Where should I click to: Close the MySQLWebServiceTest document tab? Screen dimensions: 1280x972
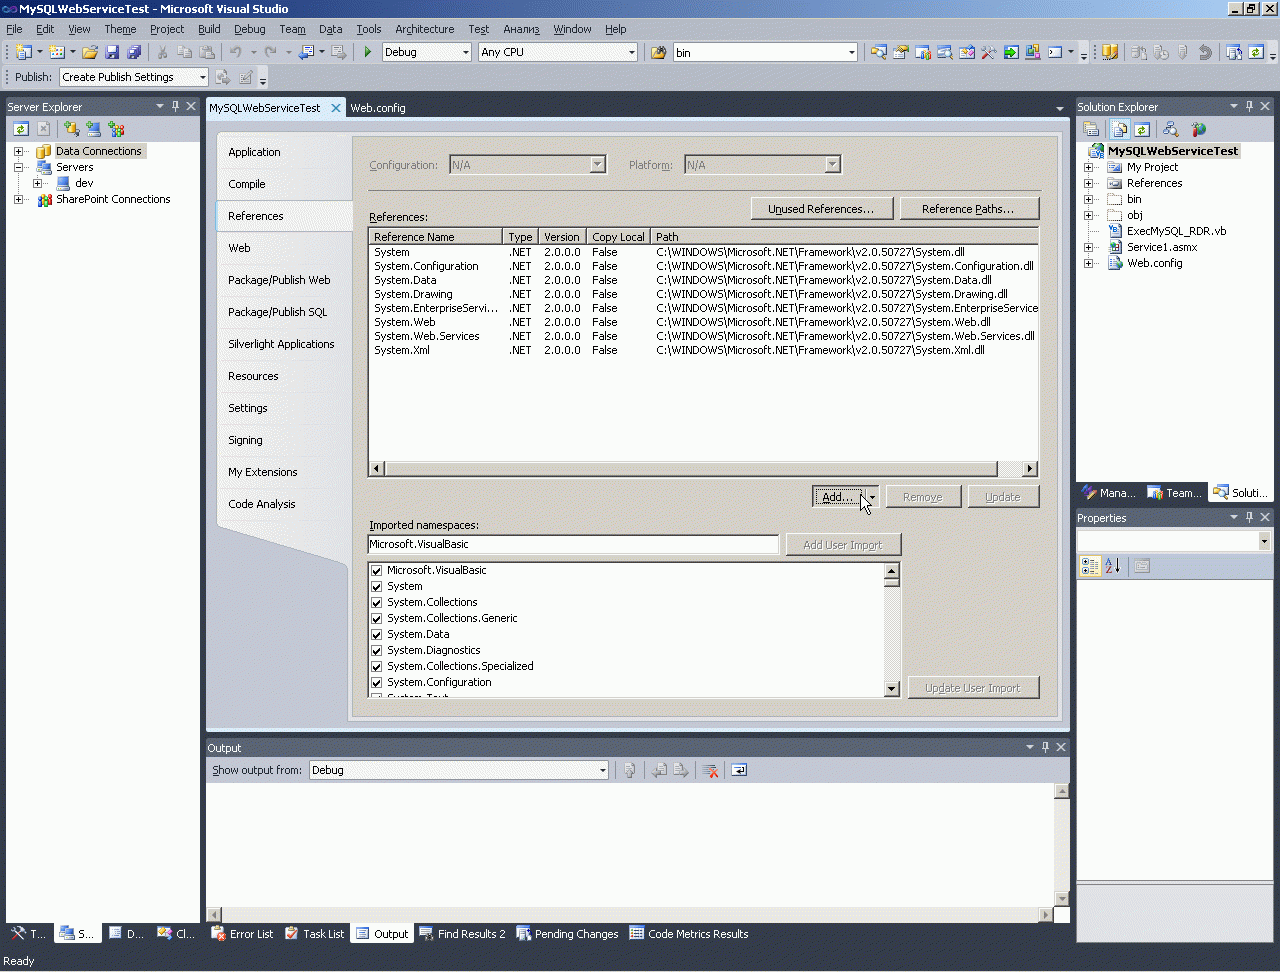click(336, 108)
